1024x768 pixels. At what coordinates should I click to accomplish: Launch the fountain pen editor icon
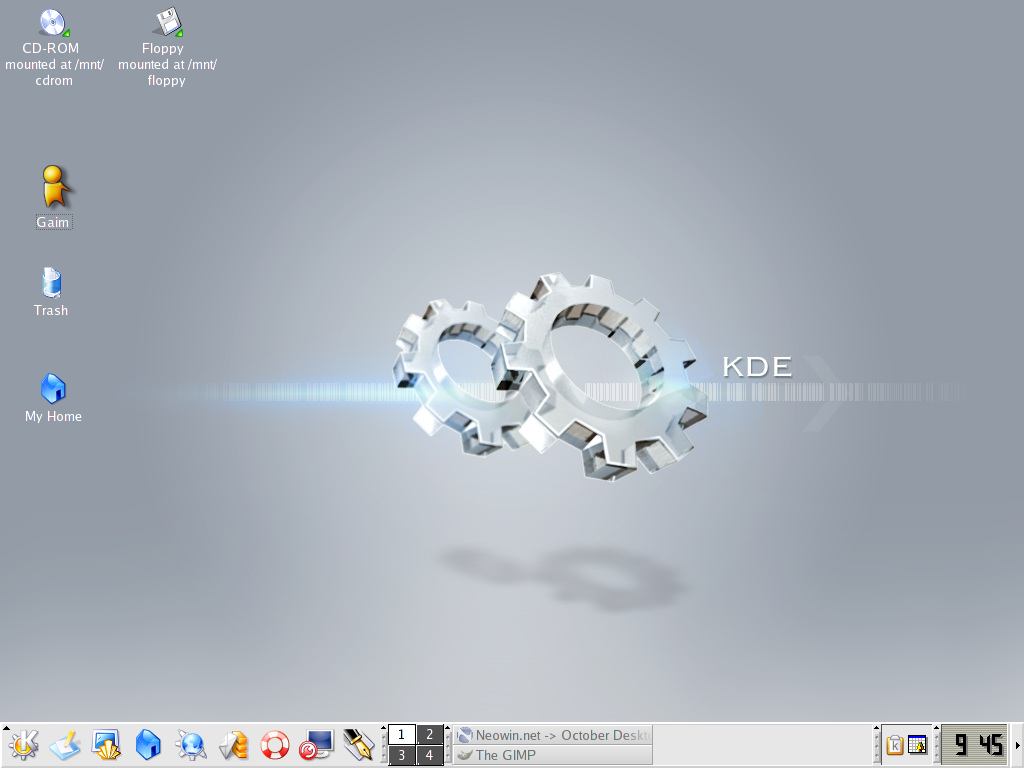[x=359, y=745]
